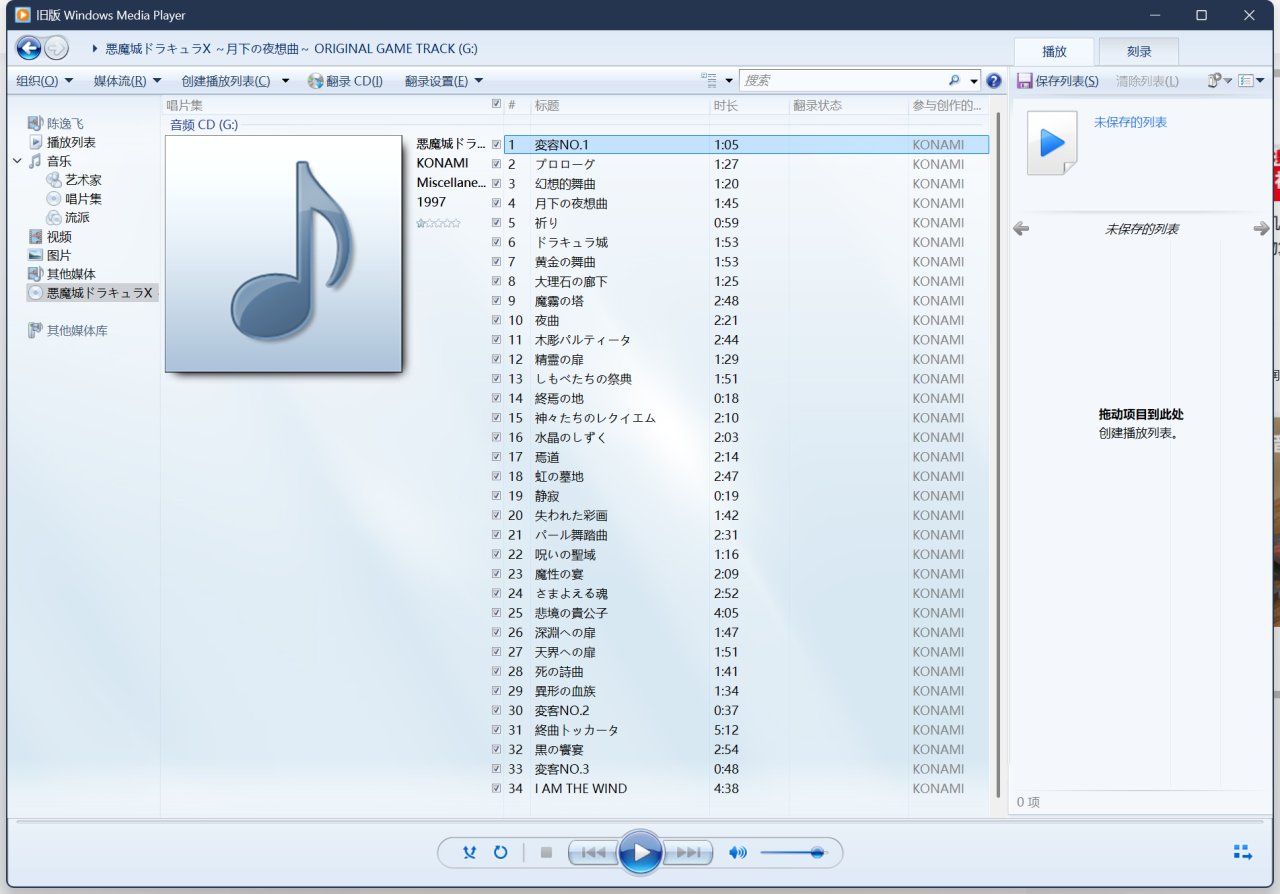Collapse the 音乐 tree node
The height and width of the screenshot is (894, 1280).
pos(17,161)
